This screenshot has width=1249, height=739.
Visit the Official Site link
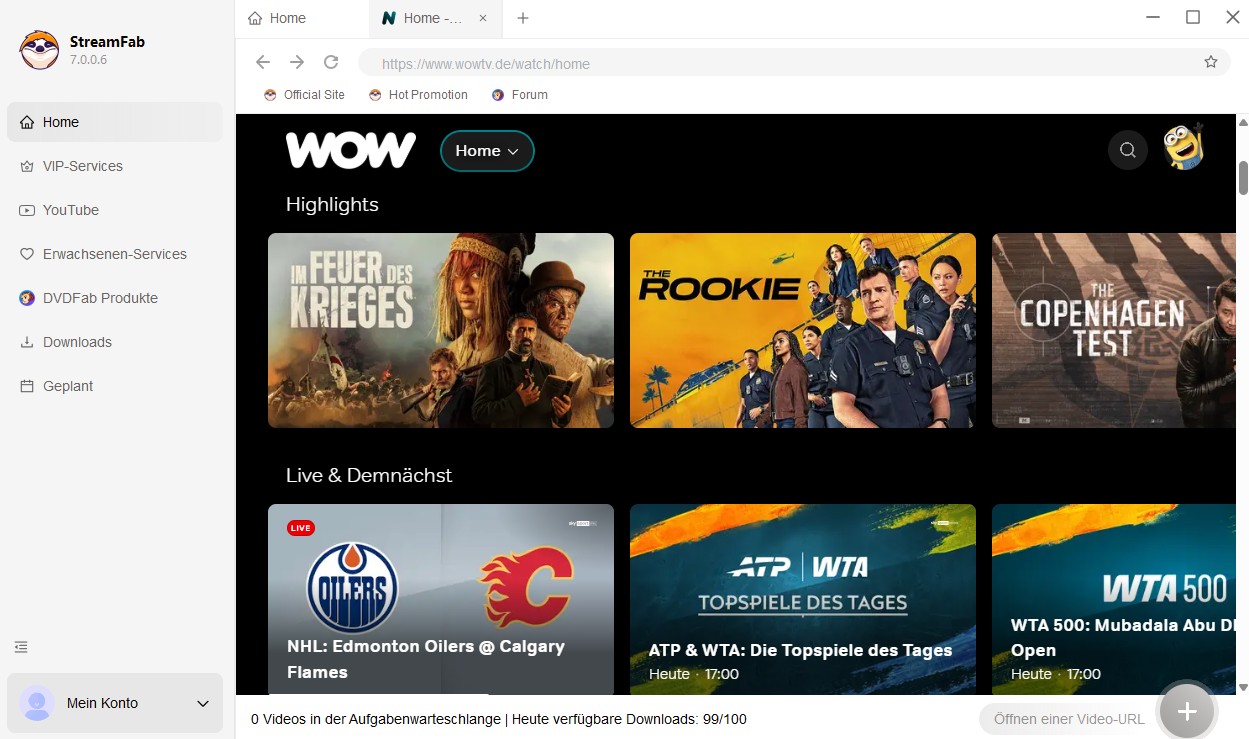click(x=304, y=94)
